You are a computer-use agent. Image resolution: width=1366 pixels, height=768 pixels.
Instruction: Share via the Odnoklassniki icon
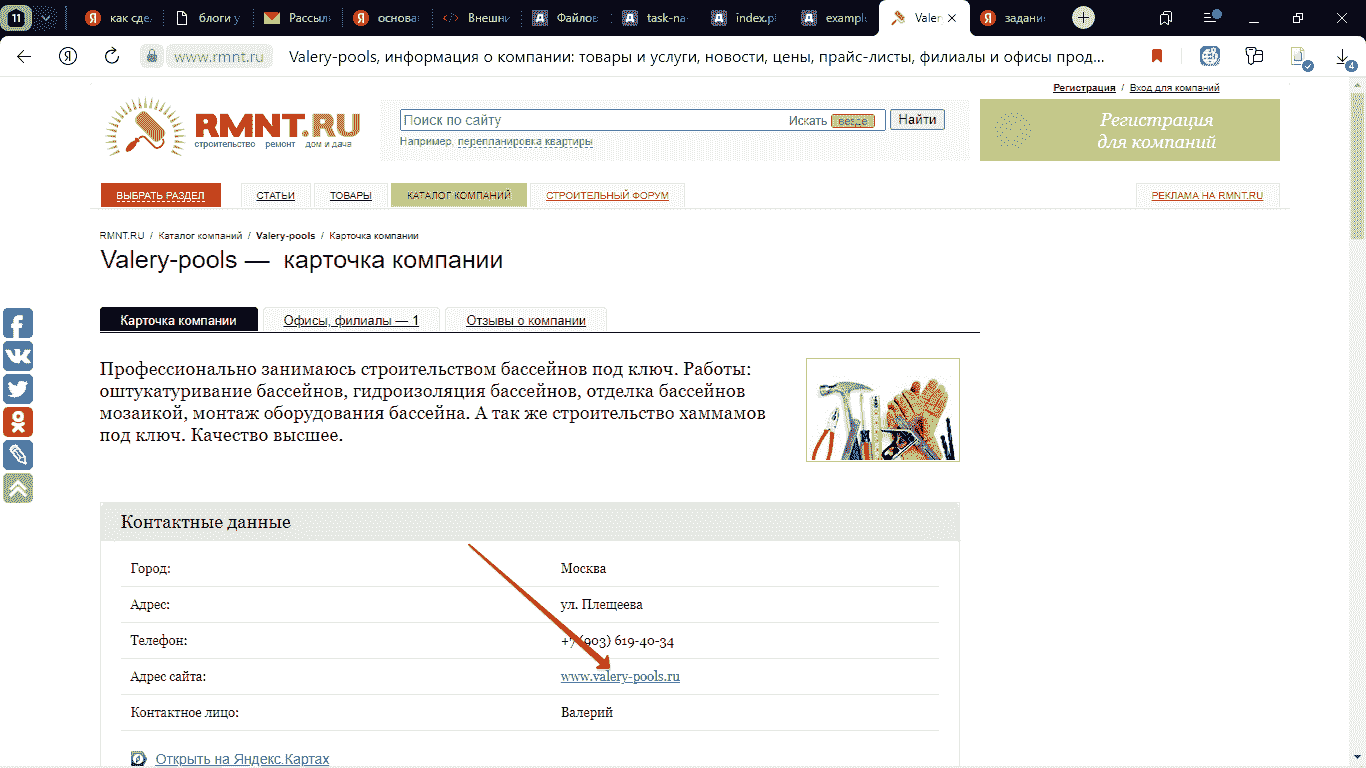18,422
